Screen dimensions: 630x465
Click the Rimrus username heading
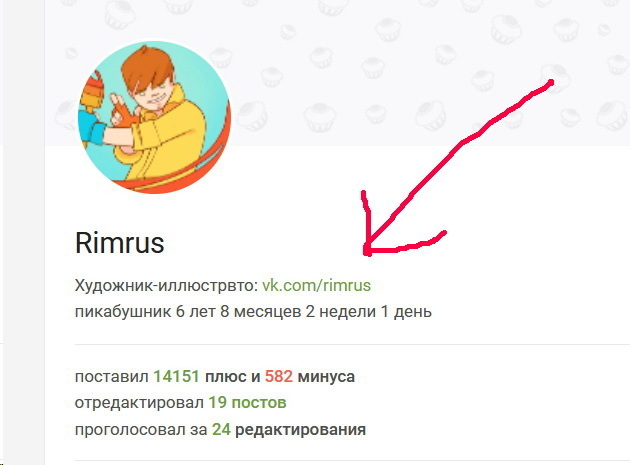[x=120, y=243]
